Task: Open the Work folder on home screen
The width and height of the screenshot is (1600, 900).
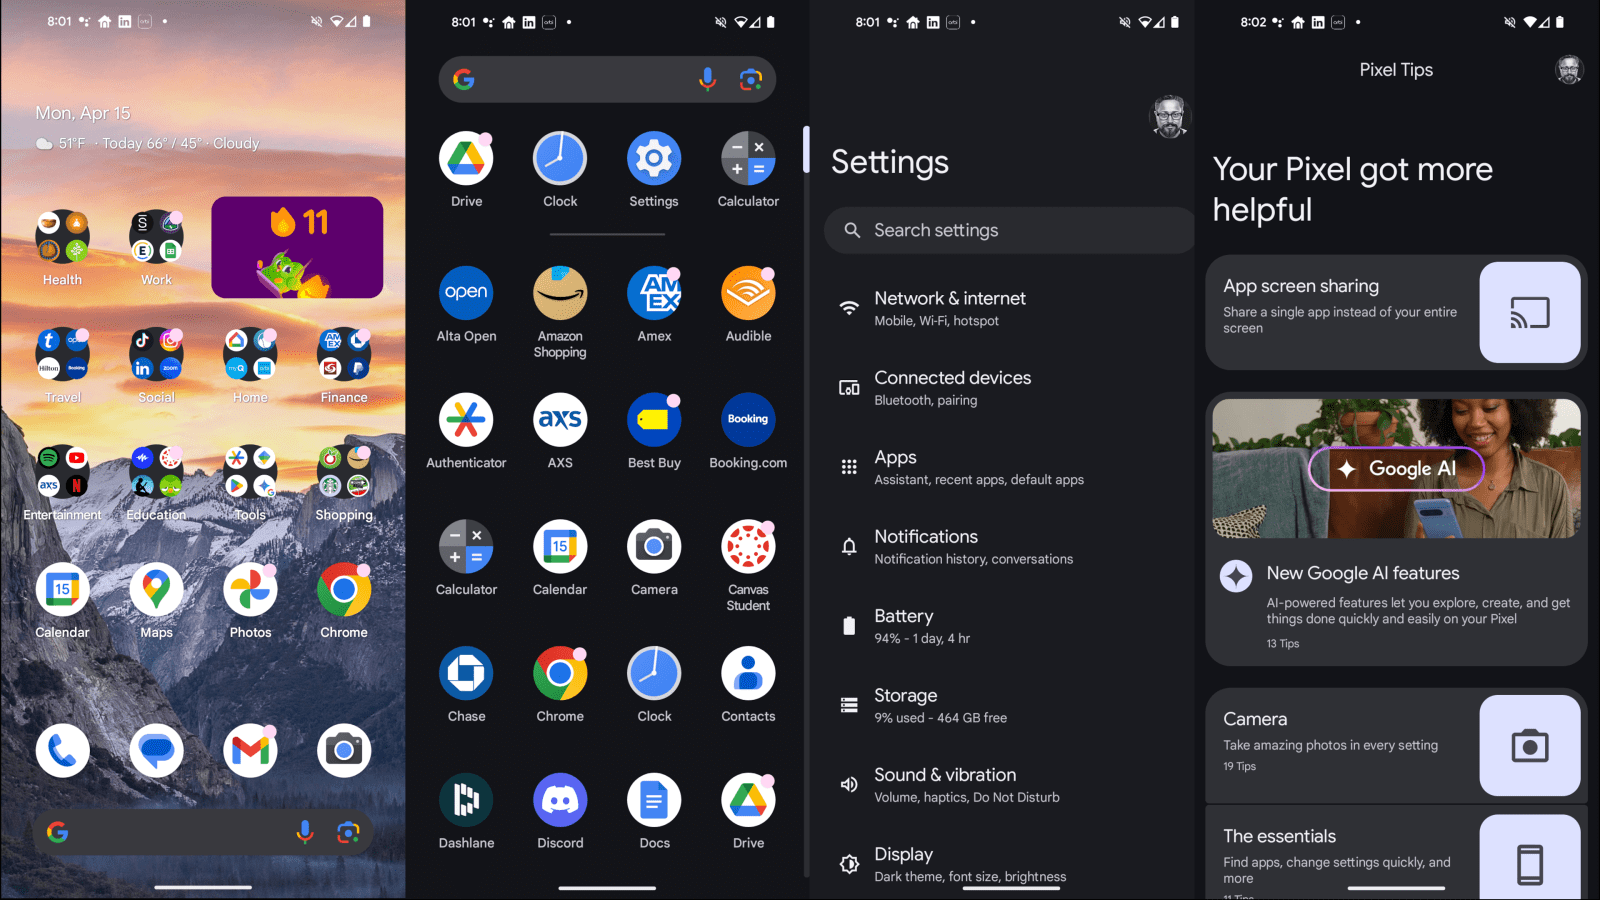Action: pyautogui.click(x=156, y=237)
